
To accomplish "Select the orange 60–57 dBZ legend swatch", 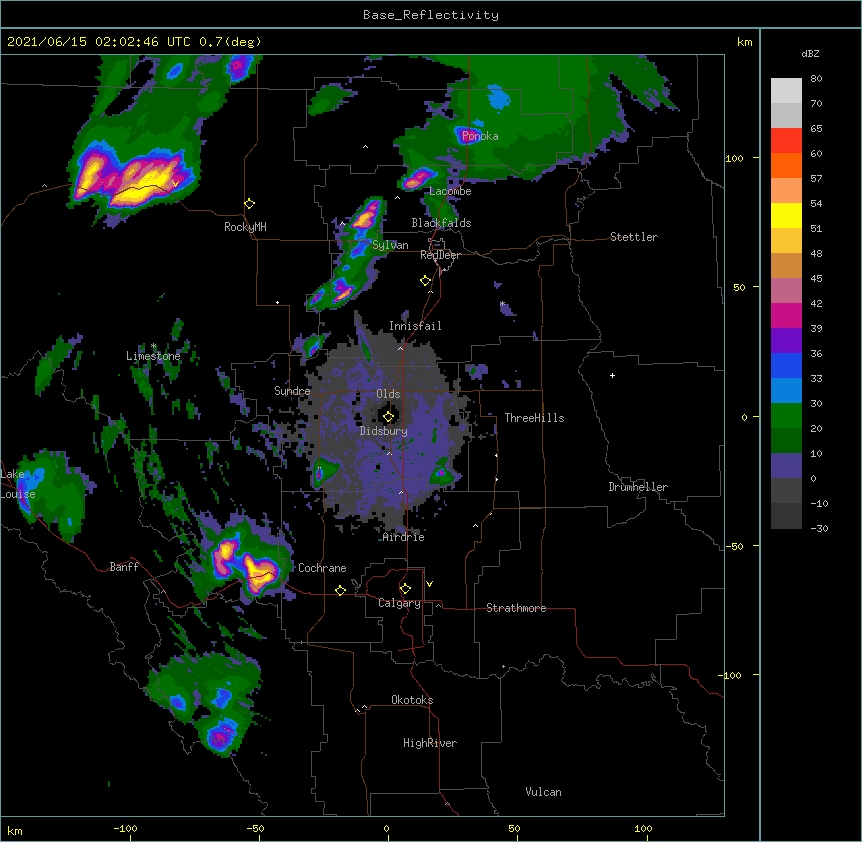I will click(x=786, y=165).
